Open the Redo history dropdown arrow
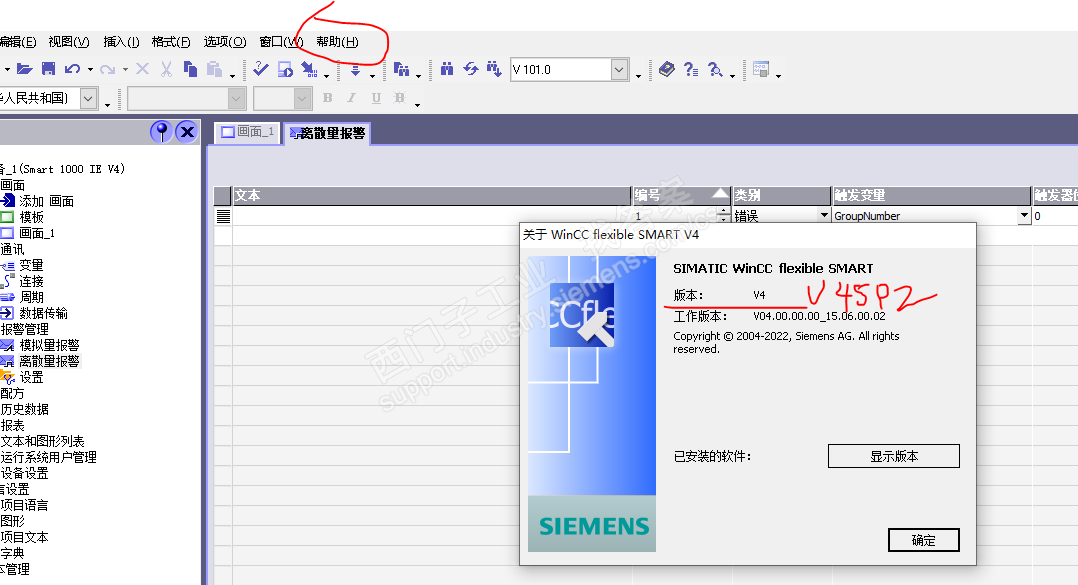This screenshot has height=585, width=1078. [x=125, y=69]
